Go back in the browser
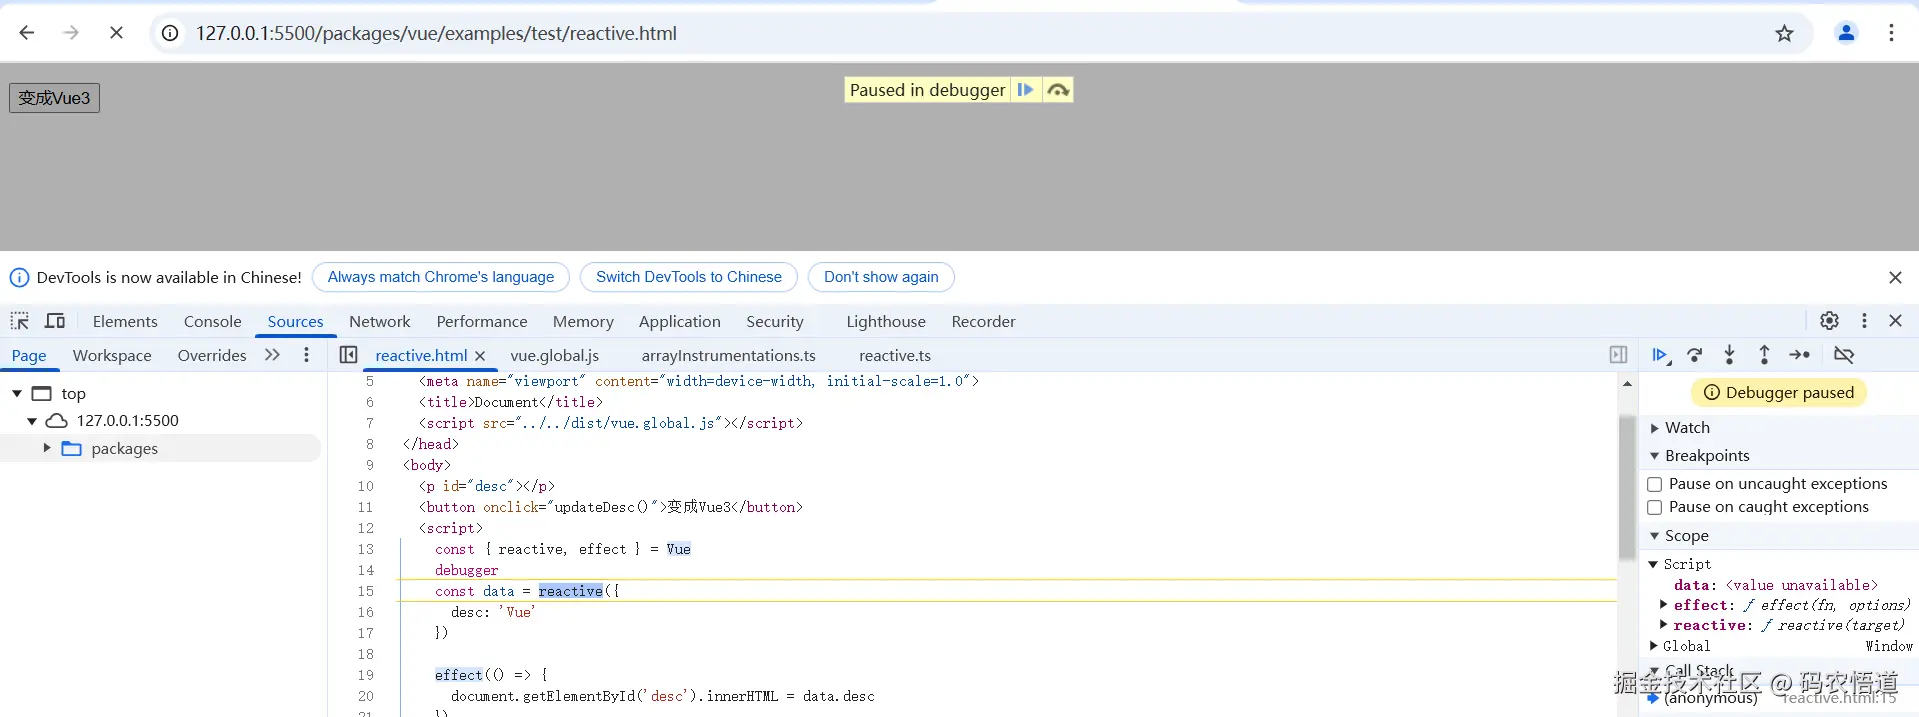This screenshot has width=1919, height=717. [x=27, y=33]
